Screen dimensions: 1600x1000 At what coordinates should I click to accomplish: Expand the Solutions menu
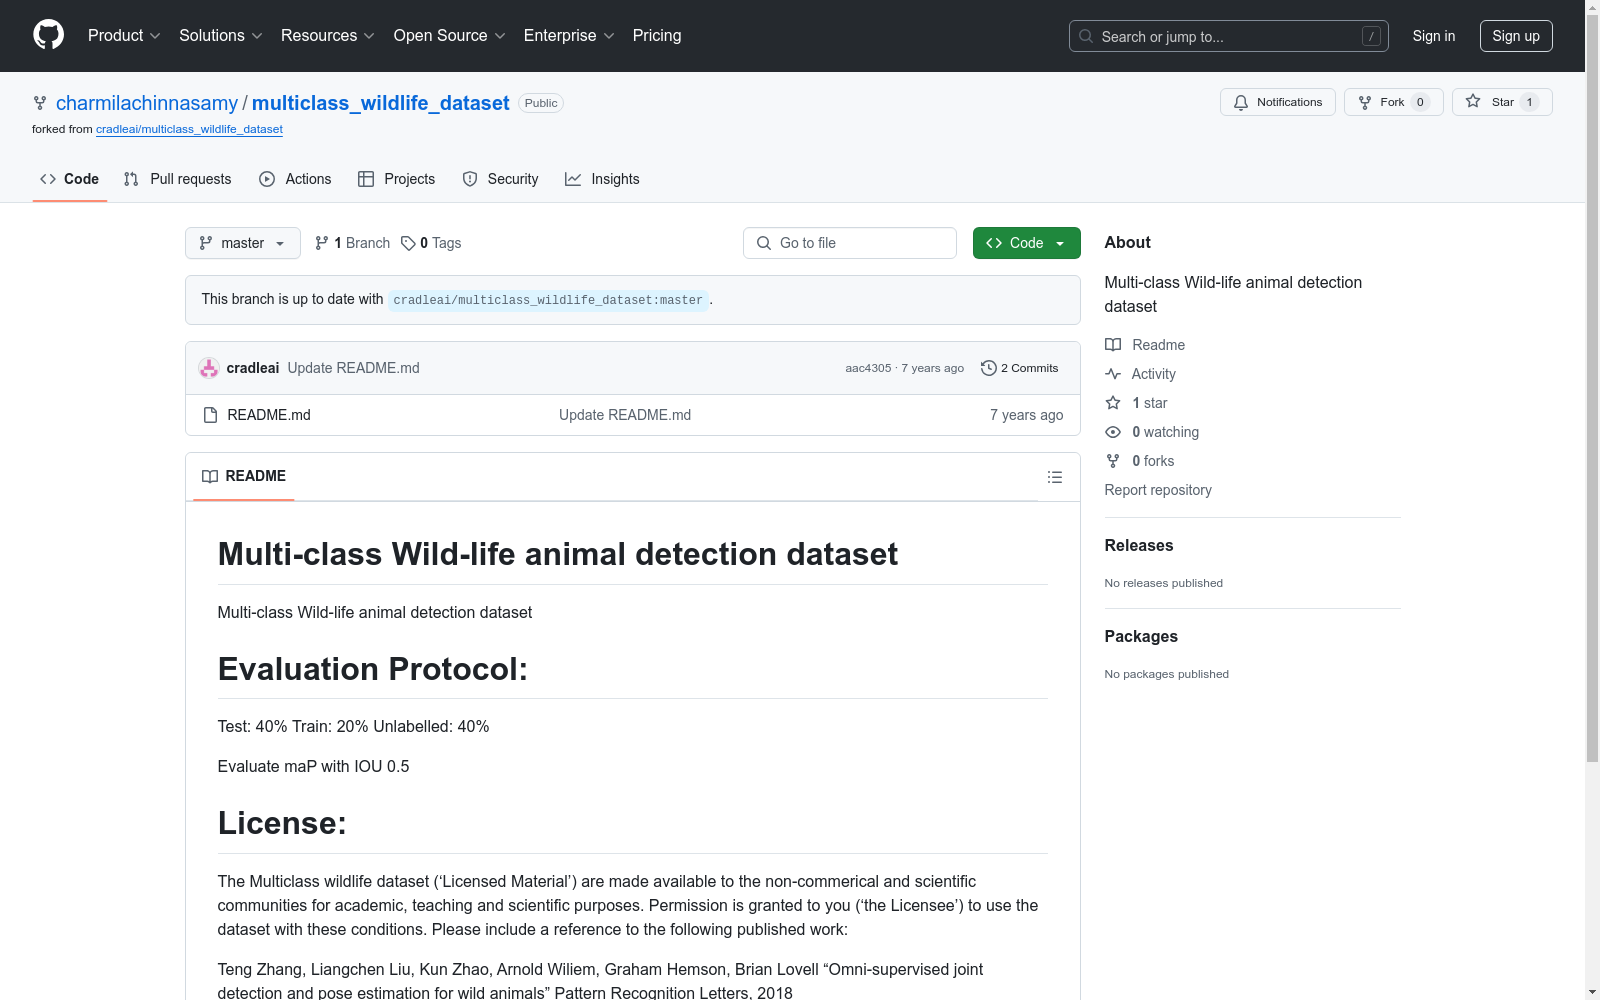tap(220, 36)
